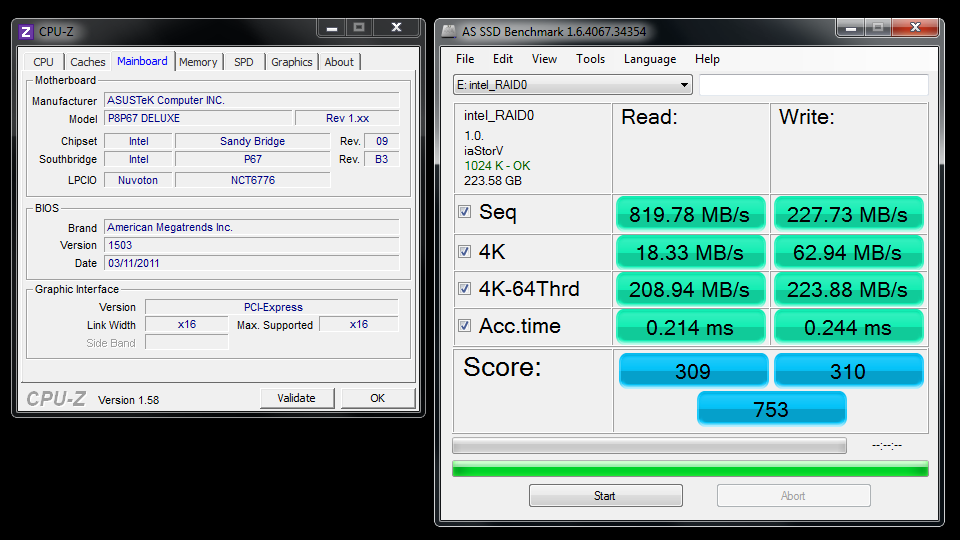Click the Abort button

(x=793, y=495)
